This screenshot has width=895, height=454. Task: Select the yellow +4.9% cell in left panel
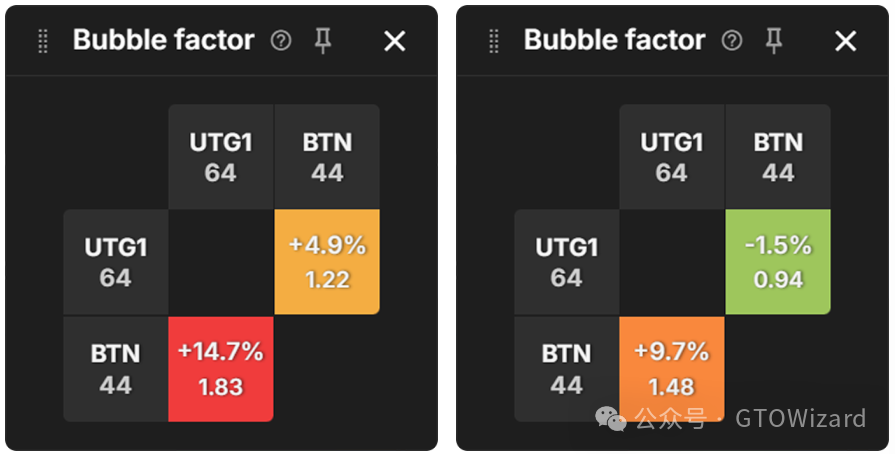coord(327,262)
